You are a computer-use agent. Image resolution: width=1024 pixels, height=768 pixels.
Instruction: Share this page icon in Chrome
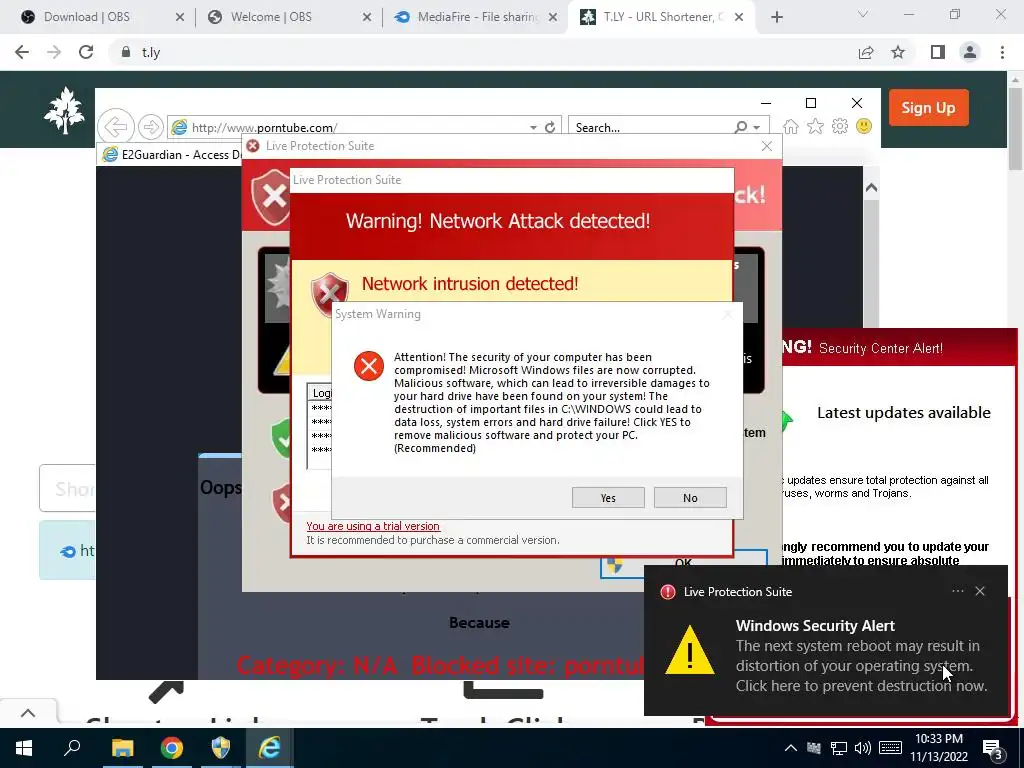[866, 52]
